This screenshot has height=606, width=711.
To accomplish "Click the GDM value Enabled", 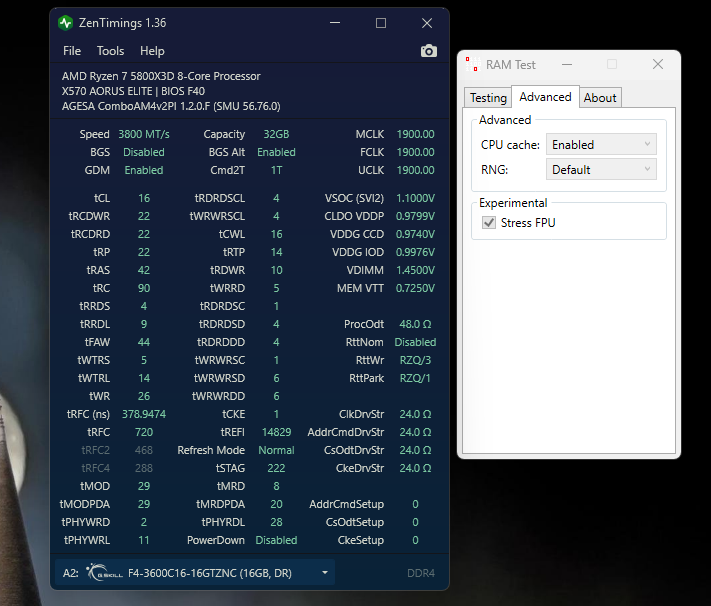I will coord(144,171).
